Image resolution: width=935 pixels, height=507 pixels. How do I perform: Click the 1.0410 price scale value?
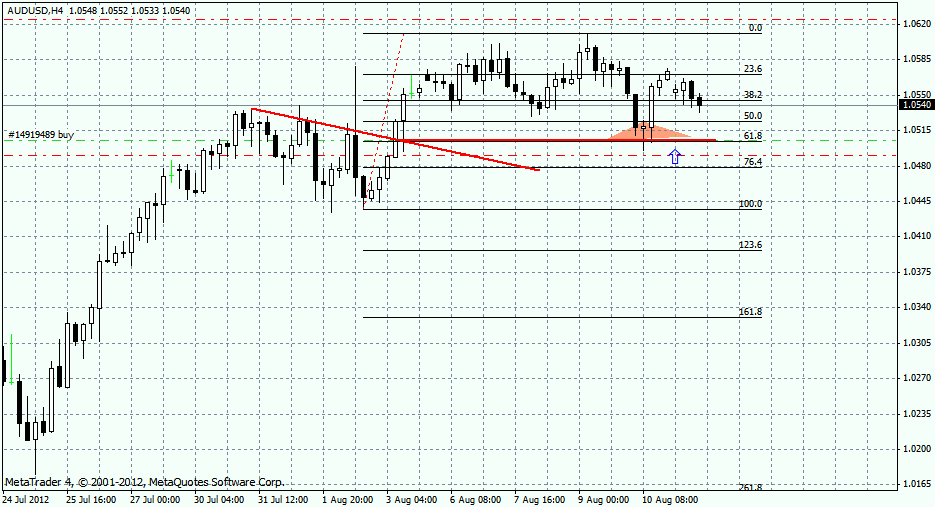[917, 236]
